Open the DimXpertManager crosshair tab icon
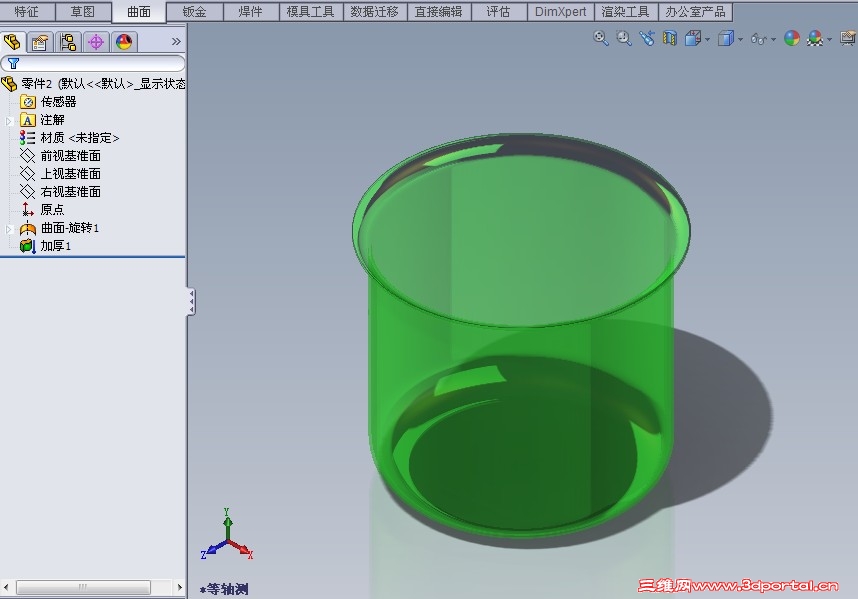This screenshot has height=599, width=858. 96,42
